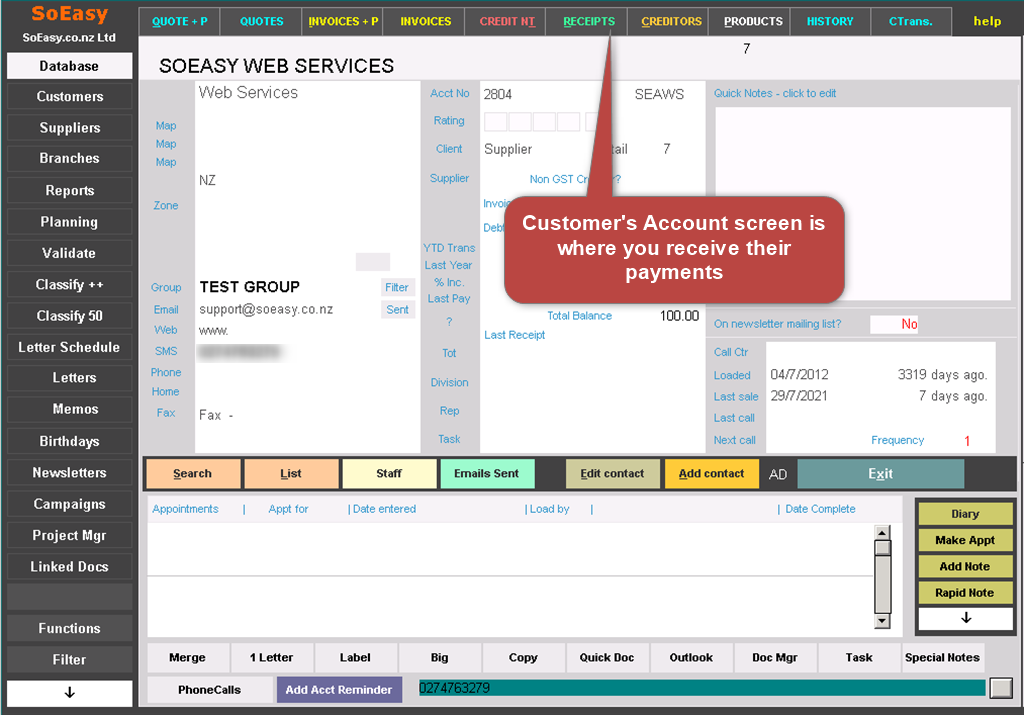This screenshot has height=715, width=1024.
Task: Open the QUOTES tab
Action: [261, 22]
